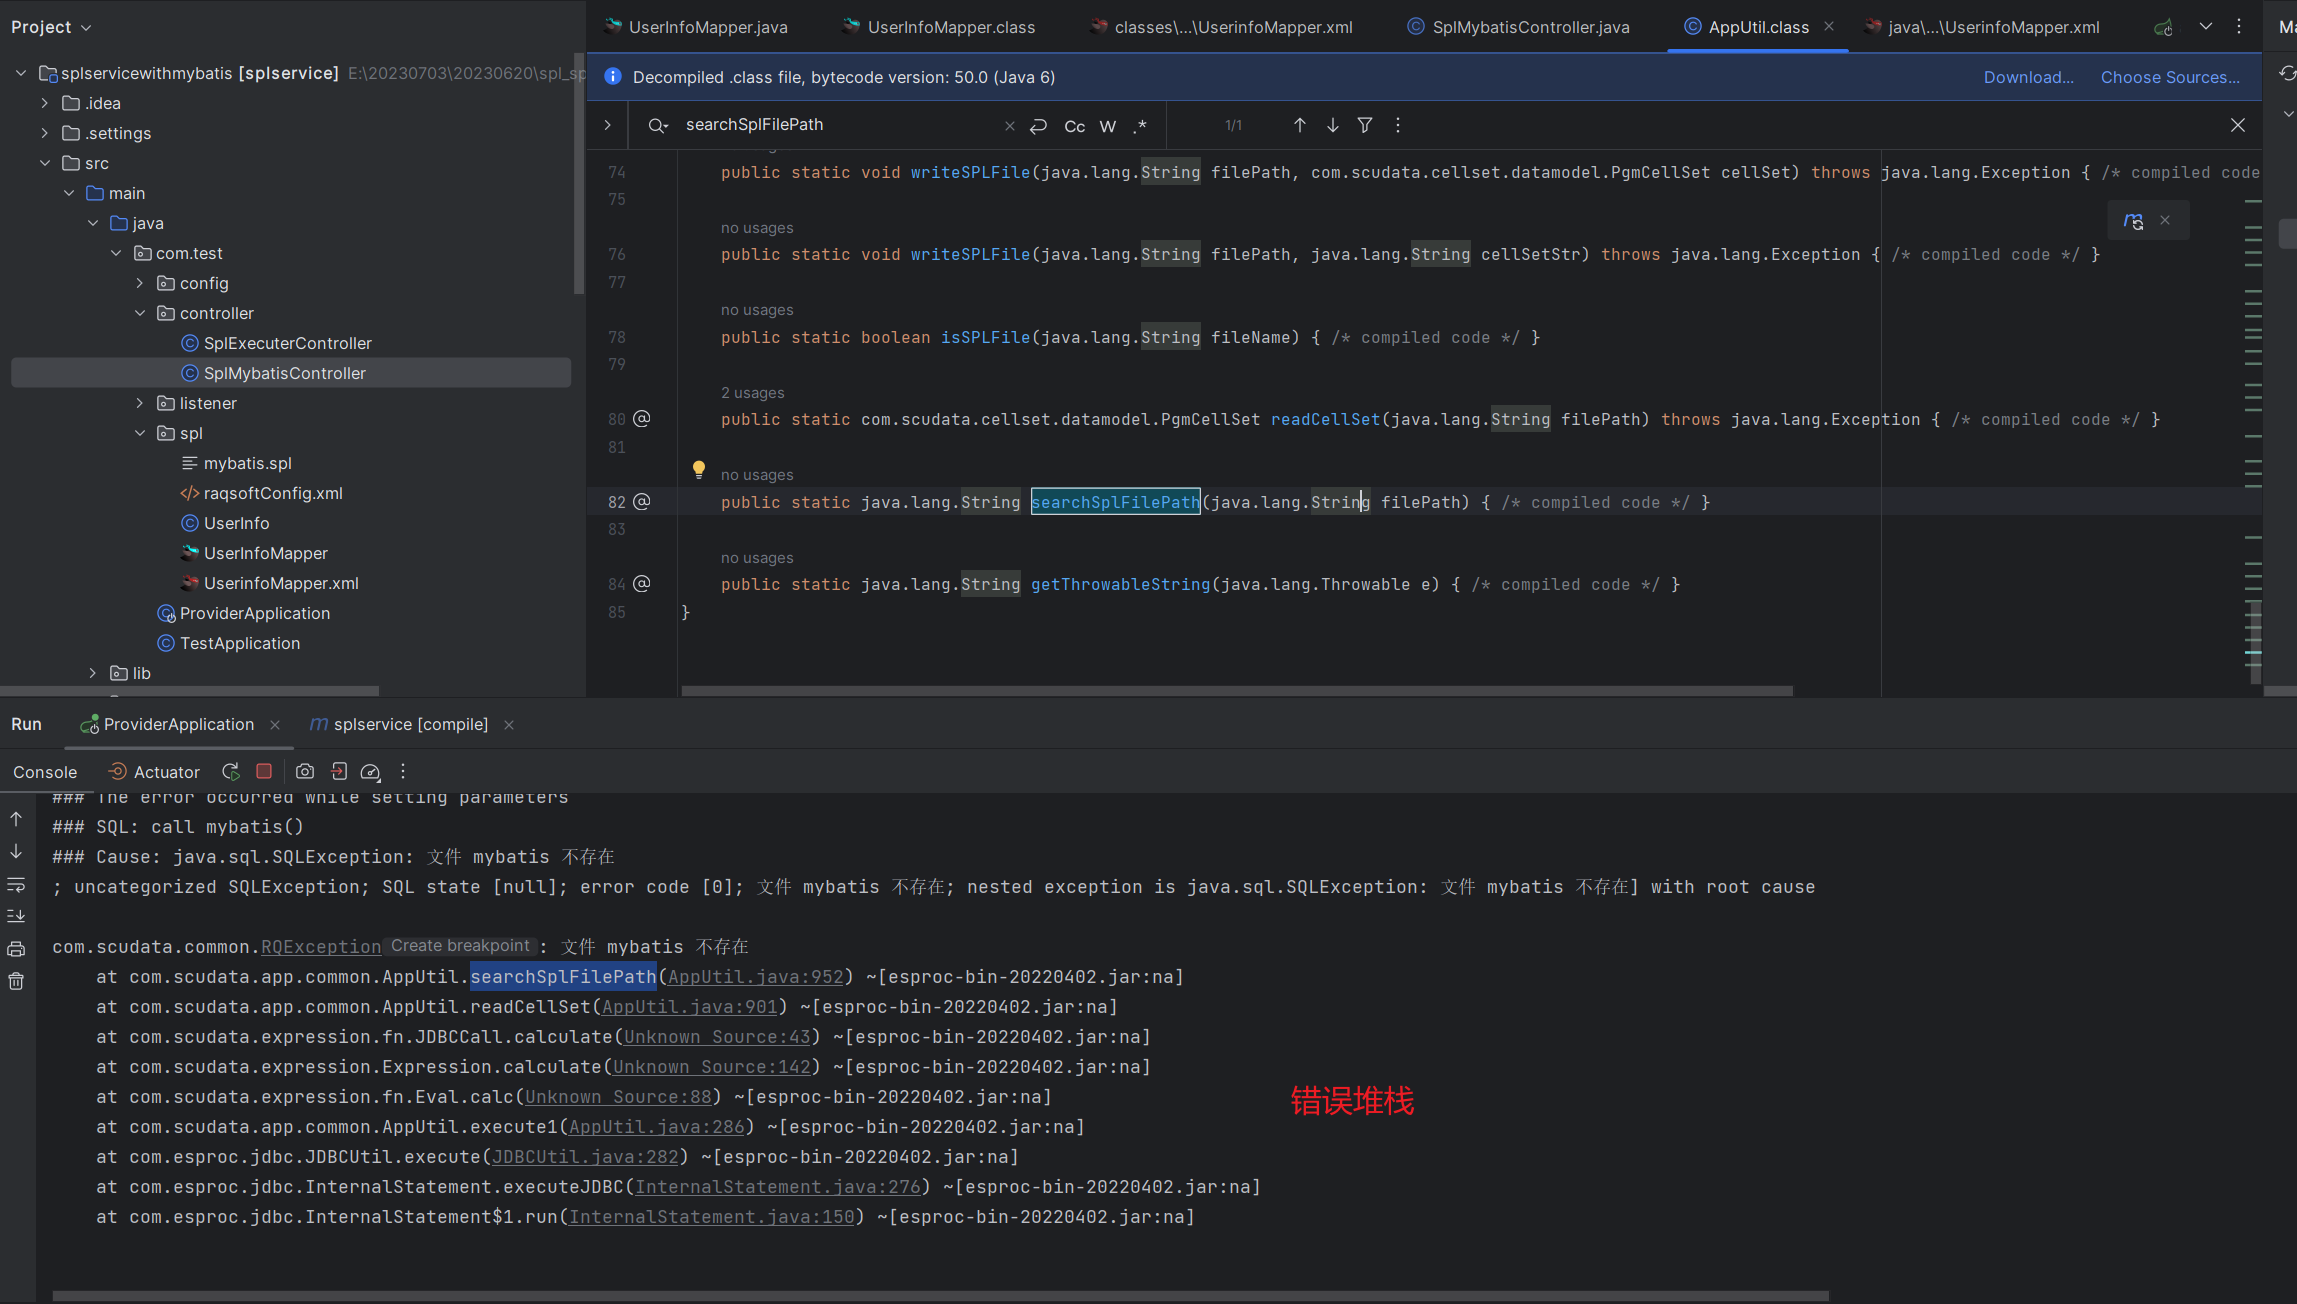Enable Regex (.*) search option
Viewport: 2297px width, 1304px height.
pos(1140,126)
